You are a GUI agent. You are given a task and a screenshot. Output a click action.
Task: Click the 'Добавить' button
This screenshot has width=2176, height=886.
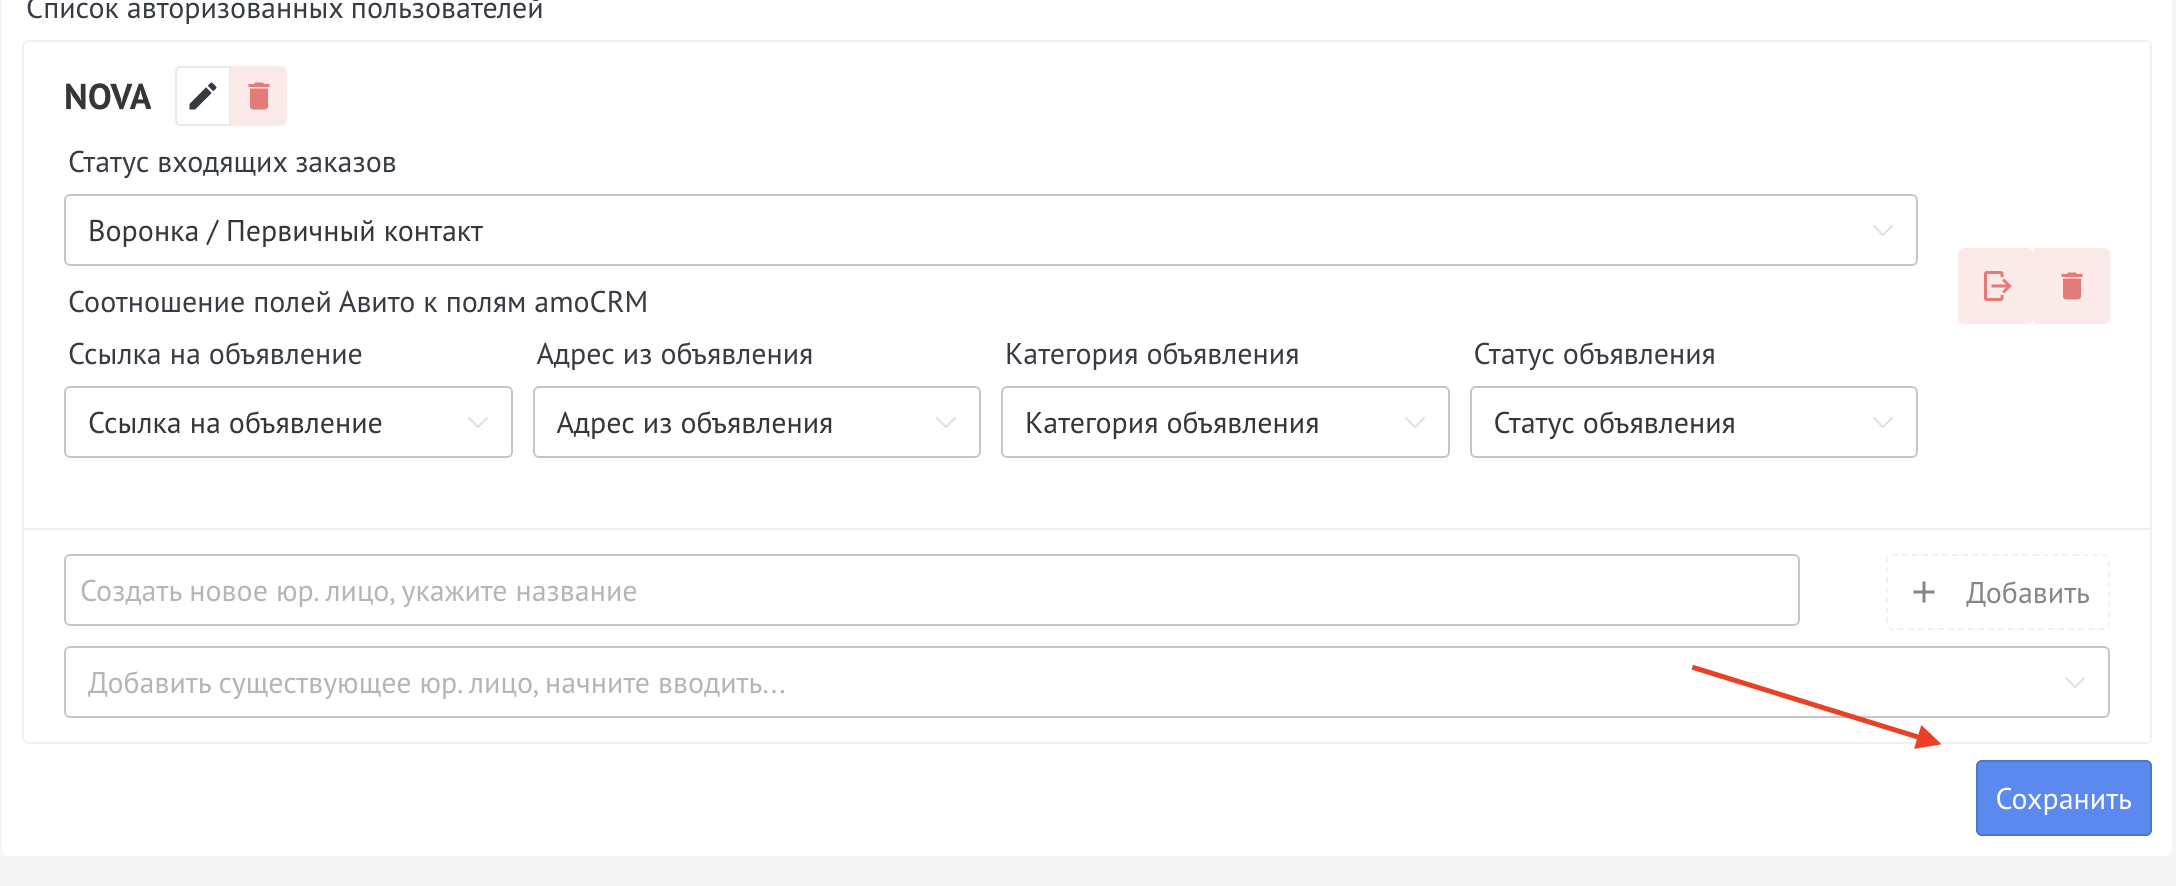click(1998, 592)
